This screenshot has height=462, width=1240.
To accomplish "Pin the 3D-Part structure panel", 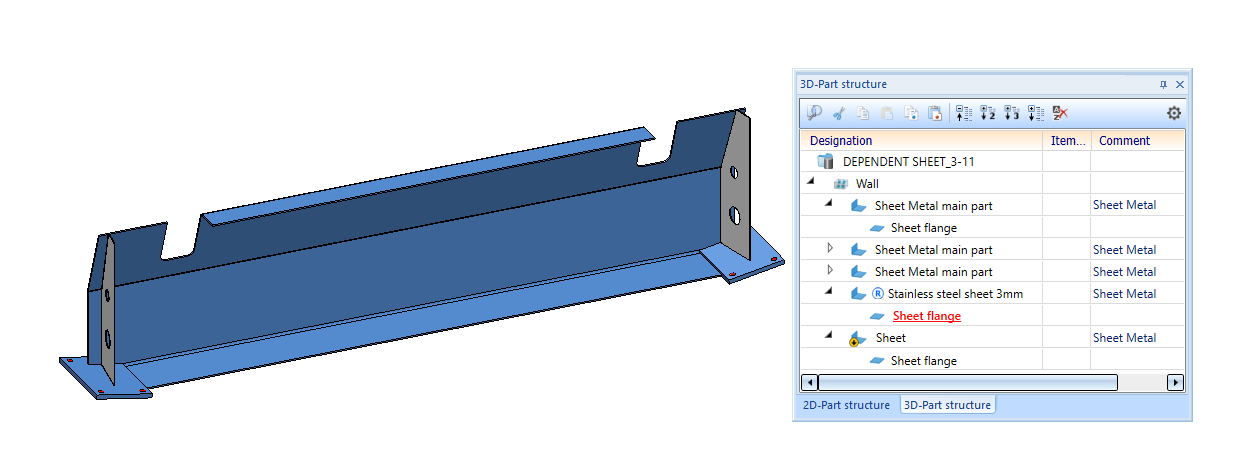I will point(1163,85).
